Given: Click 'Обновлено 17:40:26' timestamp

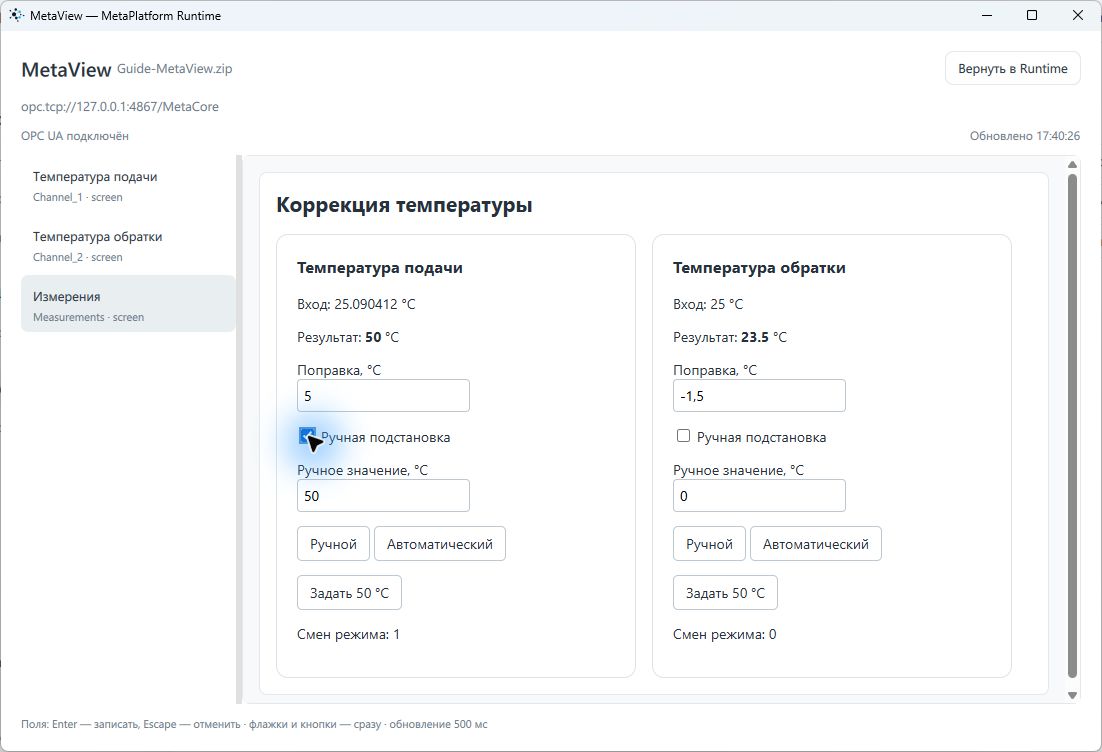Looking at the screenshot, I should 1025,136.
